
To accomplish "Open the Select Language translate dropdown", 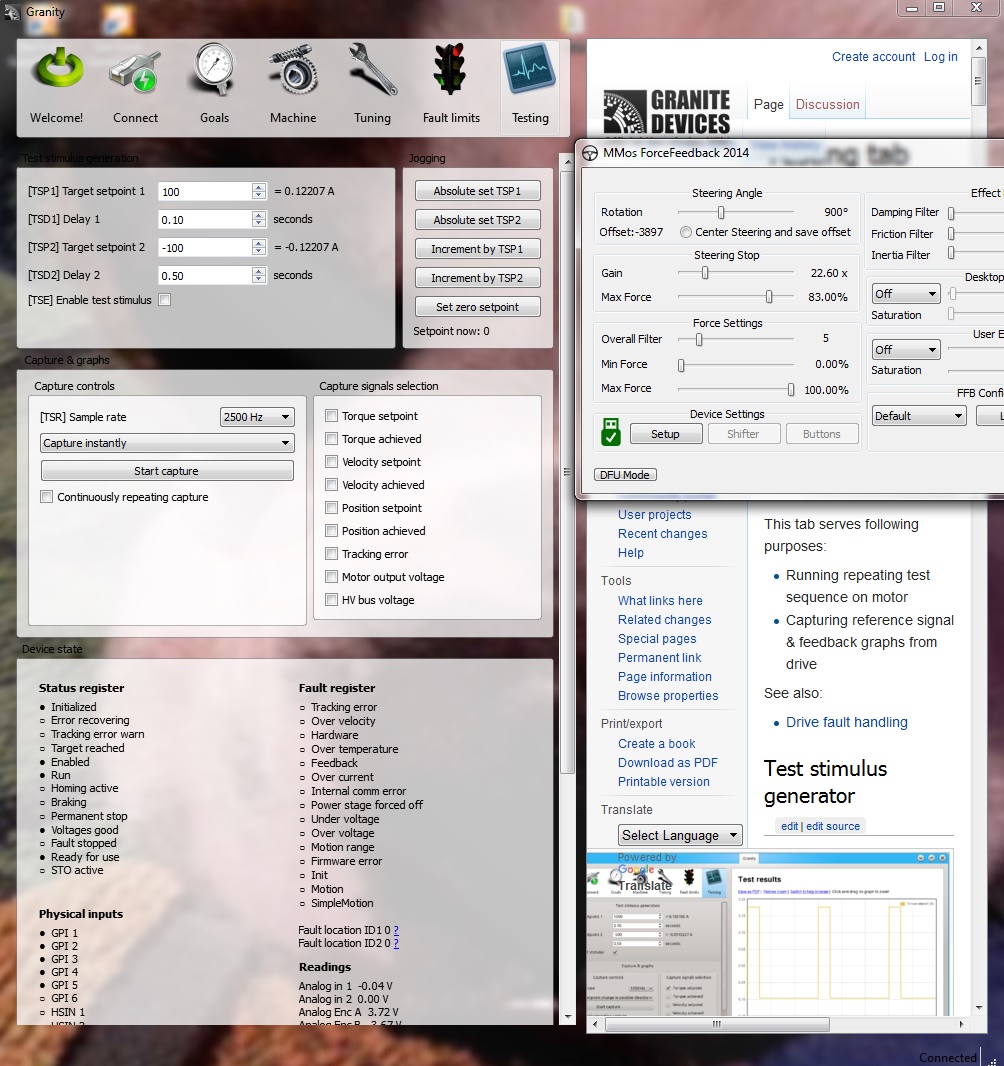I will tap(680, 835).
